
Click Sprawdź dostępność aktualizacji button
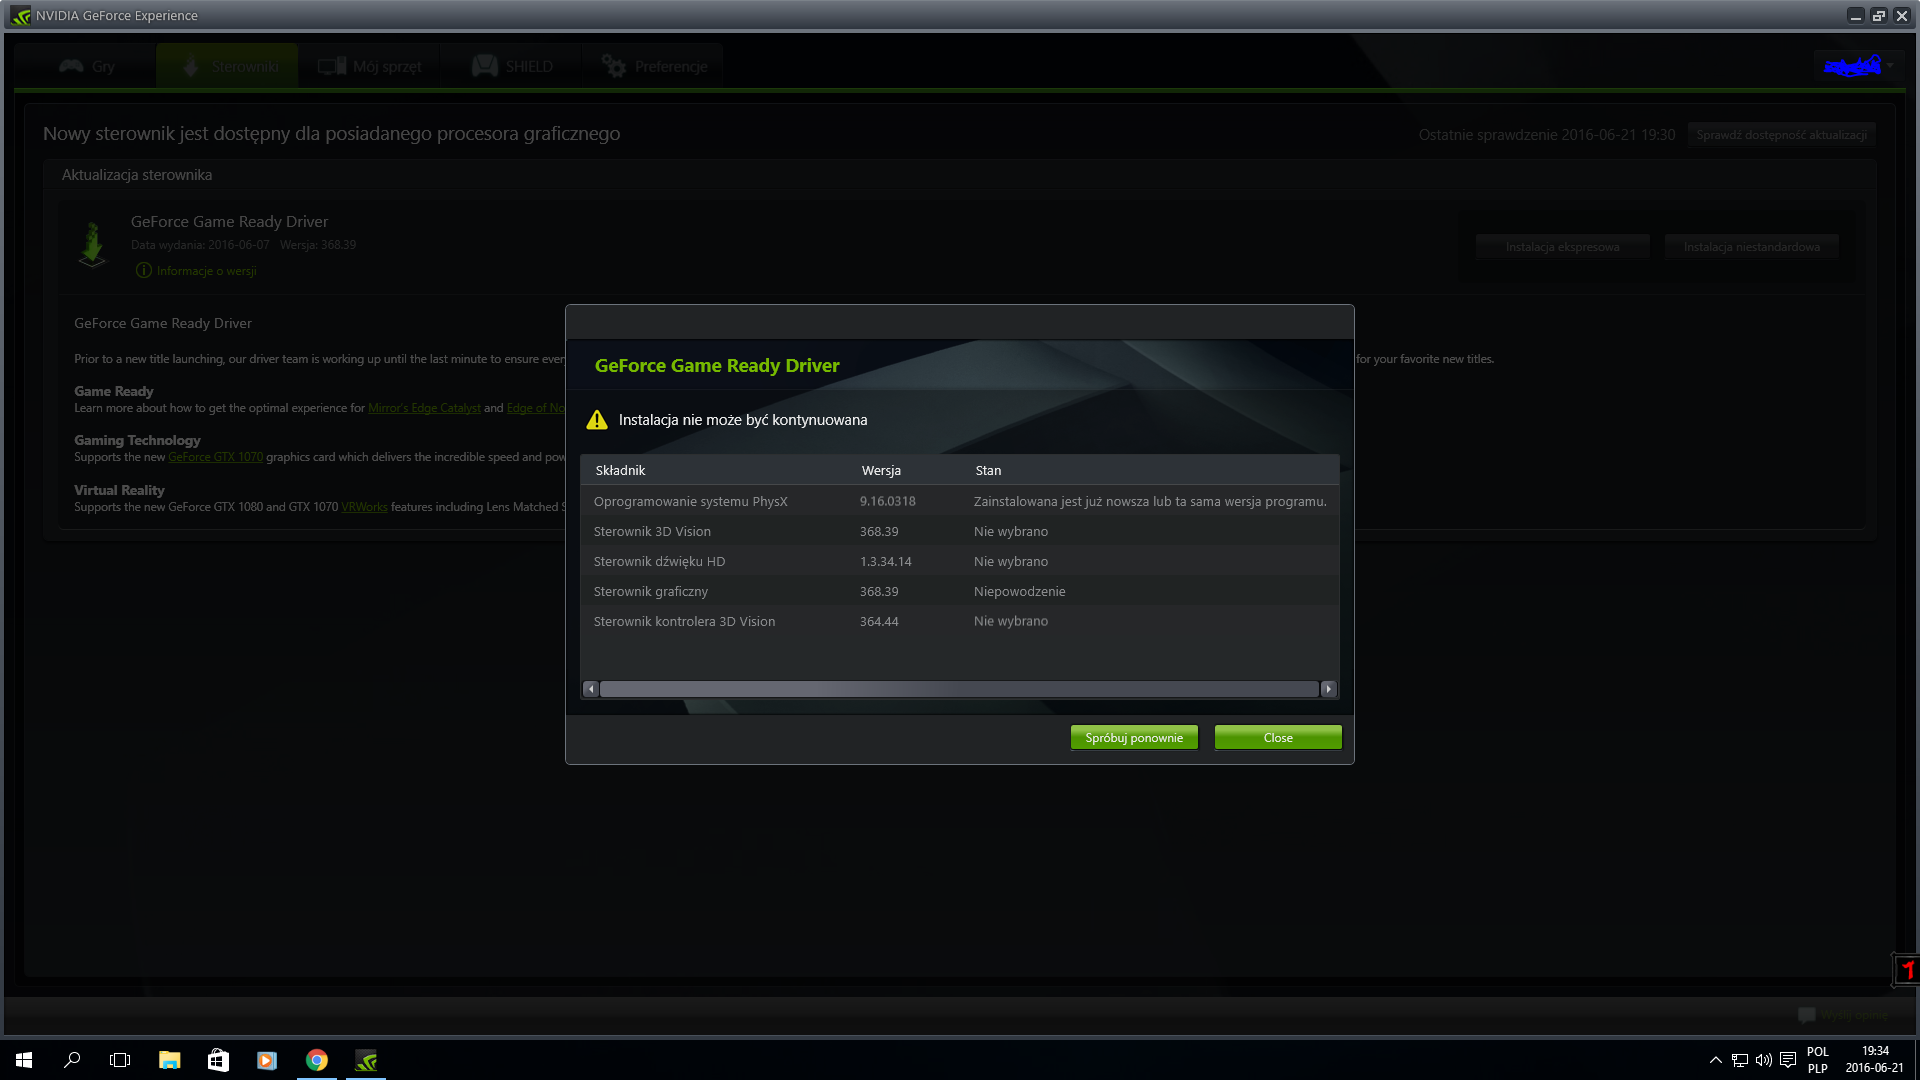point(1781,135)
